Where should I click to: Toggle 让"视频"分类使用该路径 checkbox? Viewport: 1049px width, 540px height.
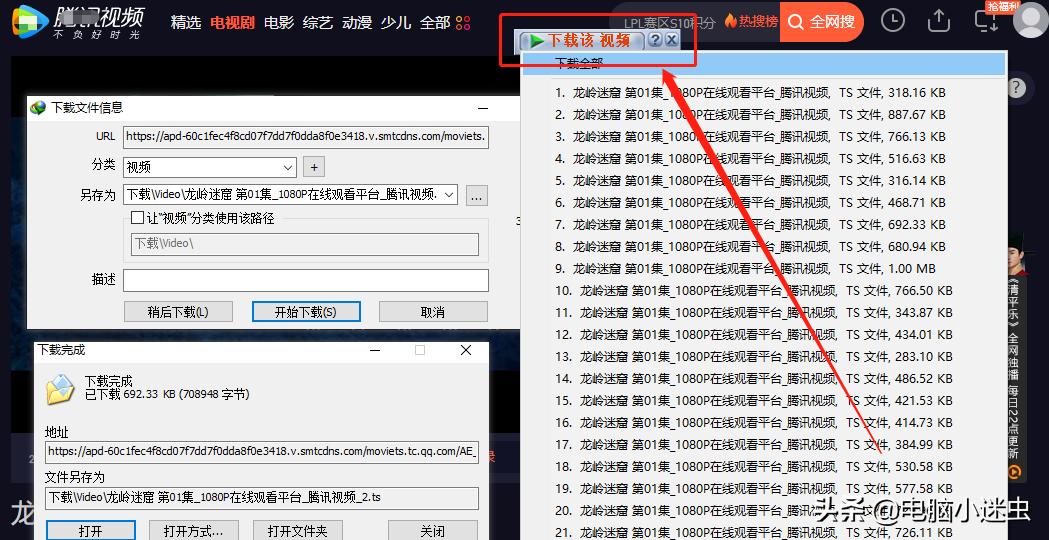click(x=137, y=217)
